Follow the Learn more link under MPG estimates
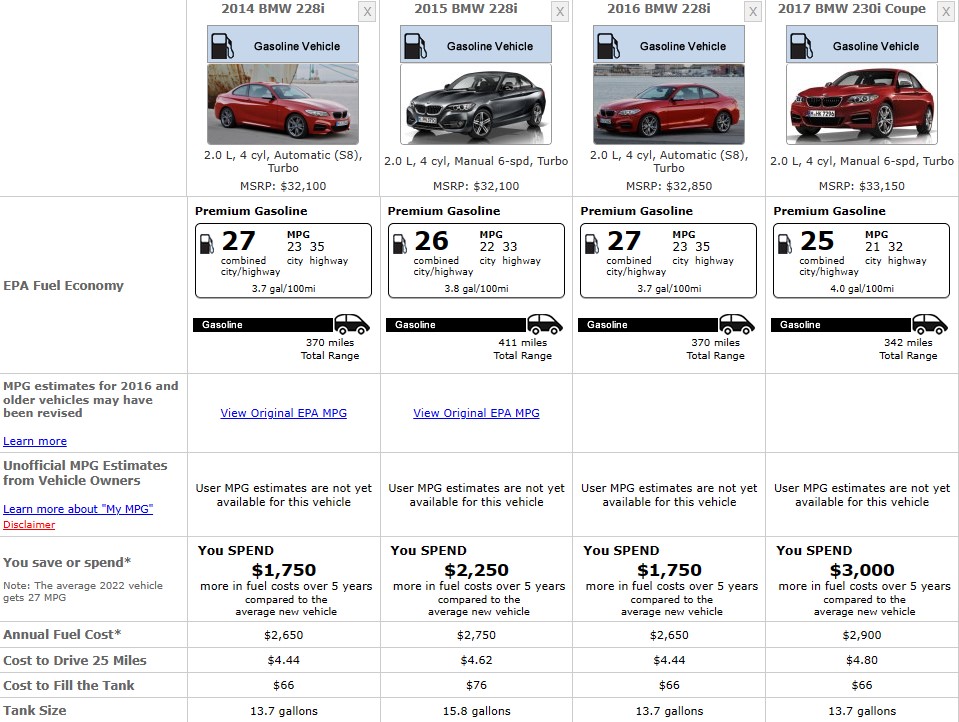The height and width of the screenshot is (722, 959). (x=35, y=441)
